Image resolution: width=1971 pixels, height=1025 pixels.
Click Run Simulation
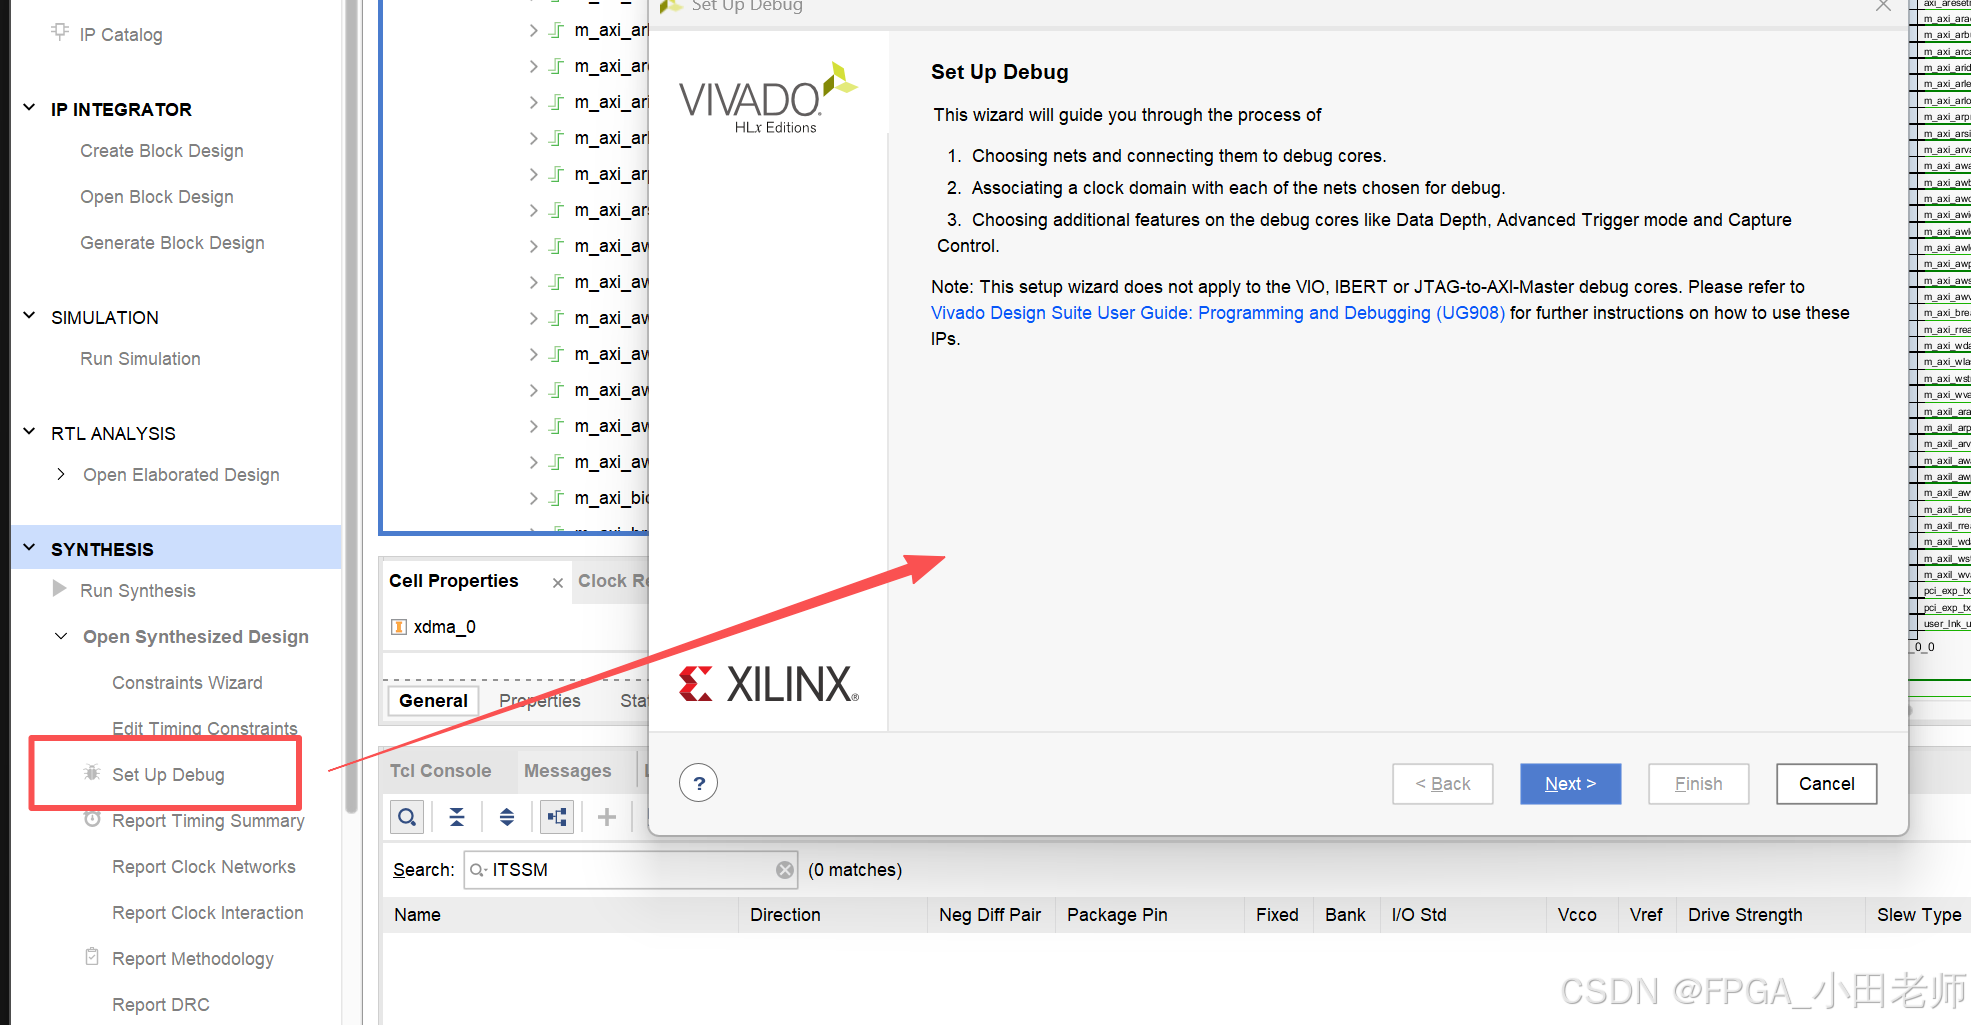[140, 359]
